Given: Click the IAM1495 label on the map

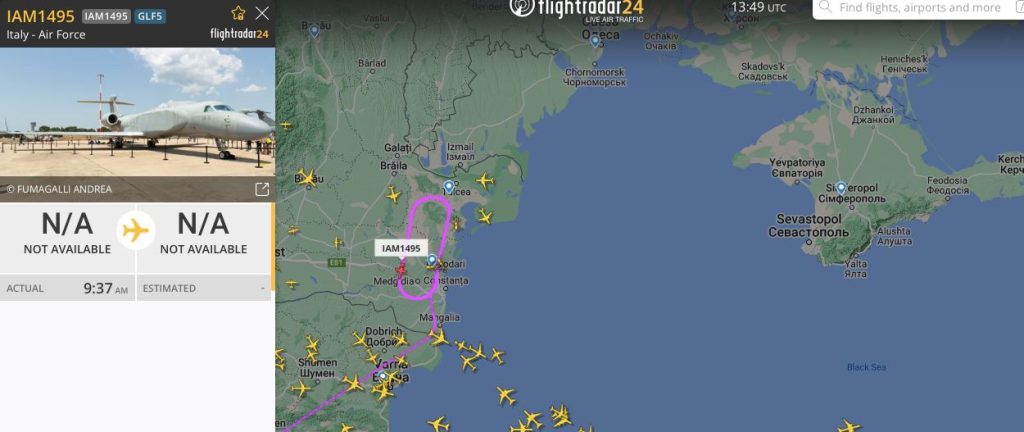Looking at the screenshot, I should tap(401, 248).
